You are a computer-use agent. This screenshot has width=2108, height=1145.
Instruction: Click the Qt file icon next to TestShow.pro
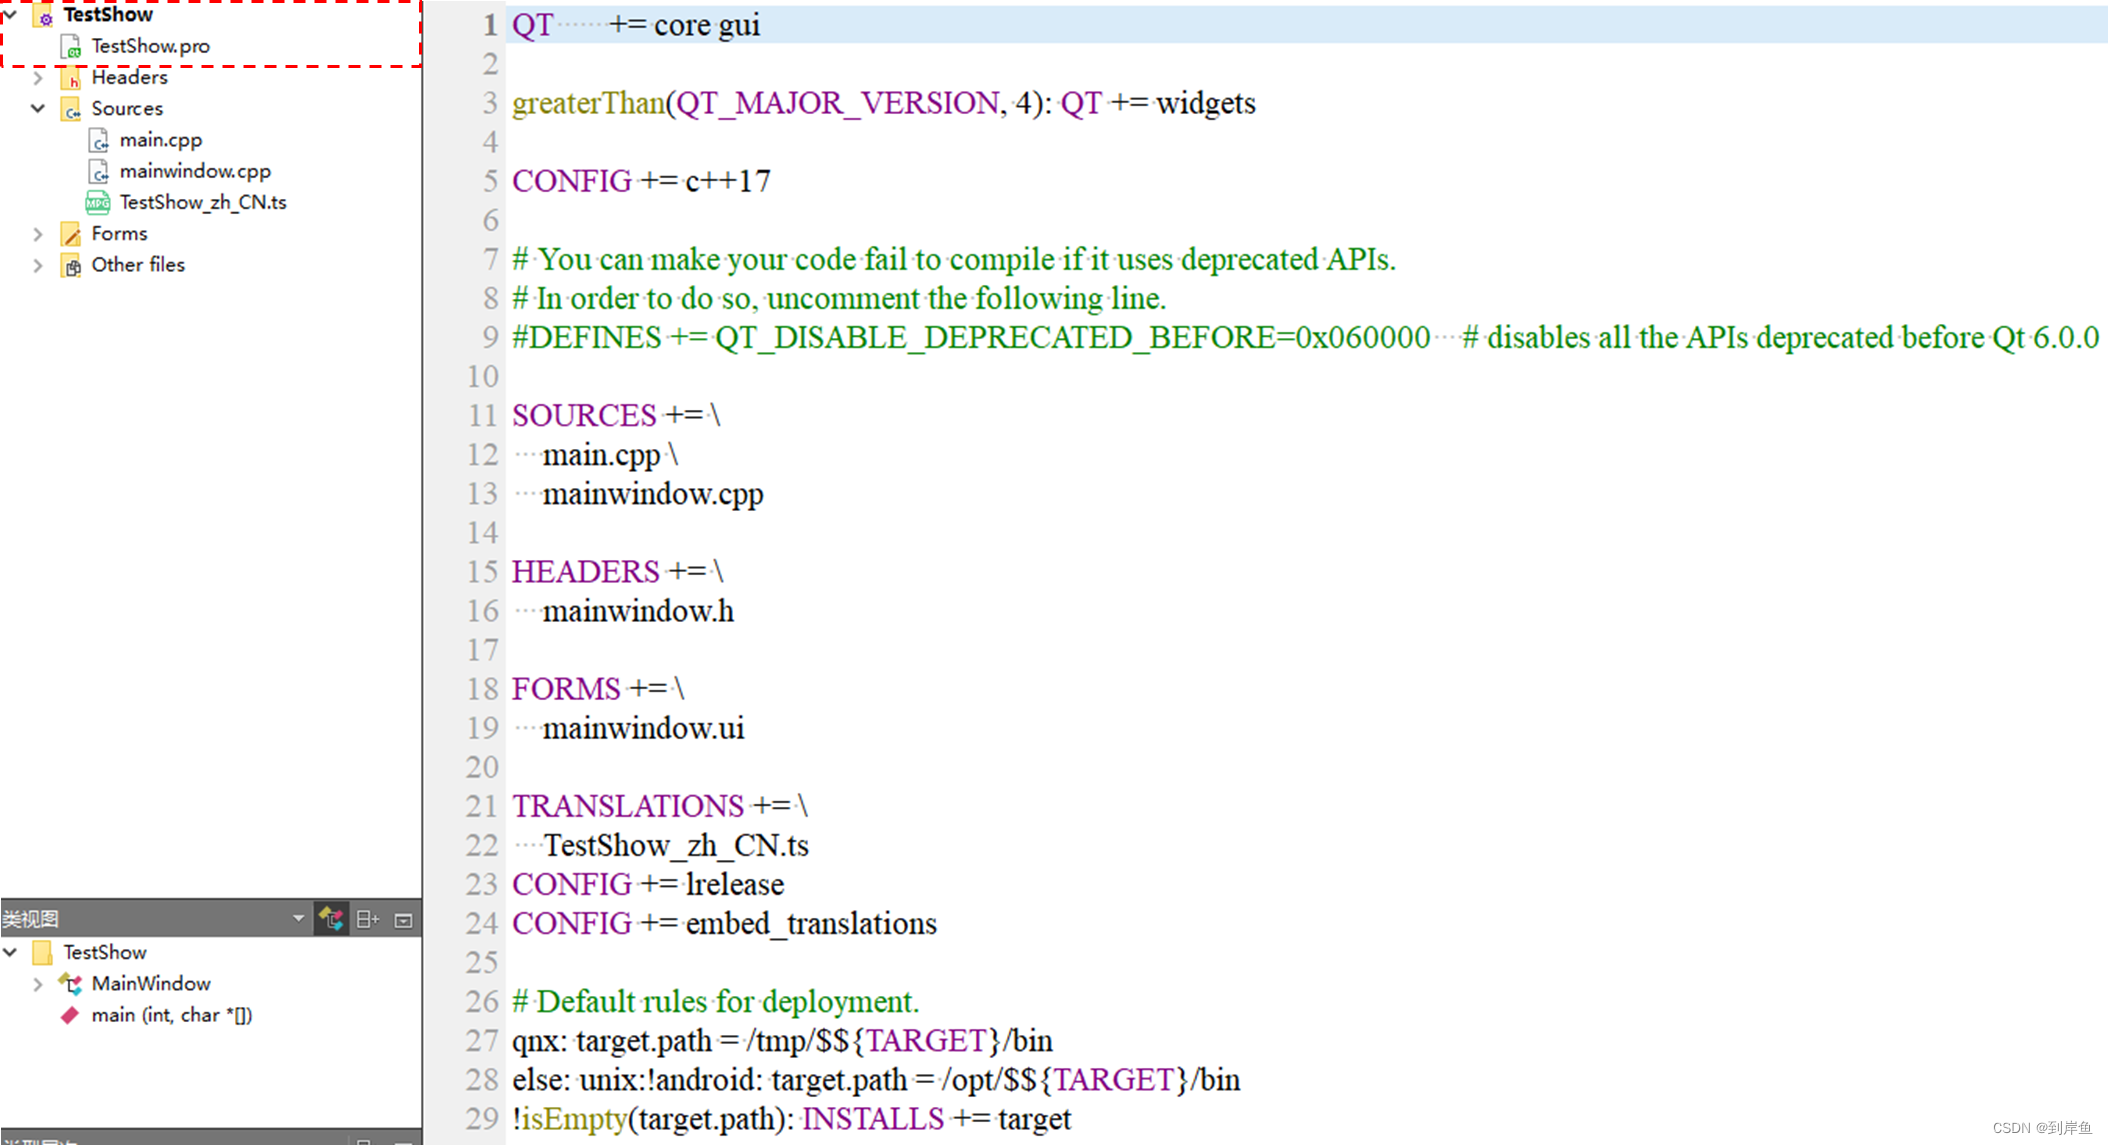(x=70, y=46)
